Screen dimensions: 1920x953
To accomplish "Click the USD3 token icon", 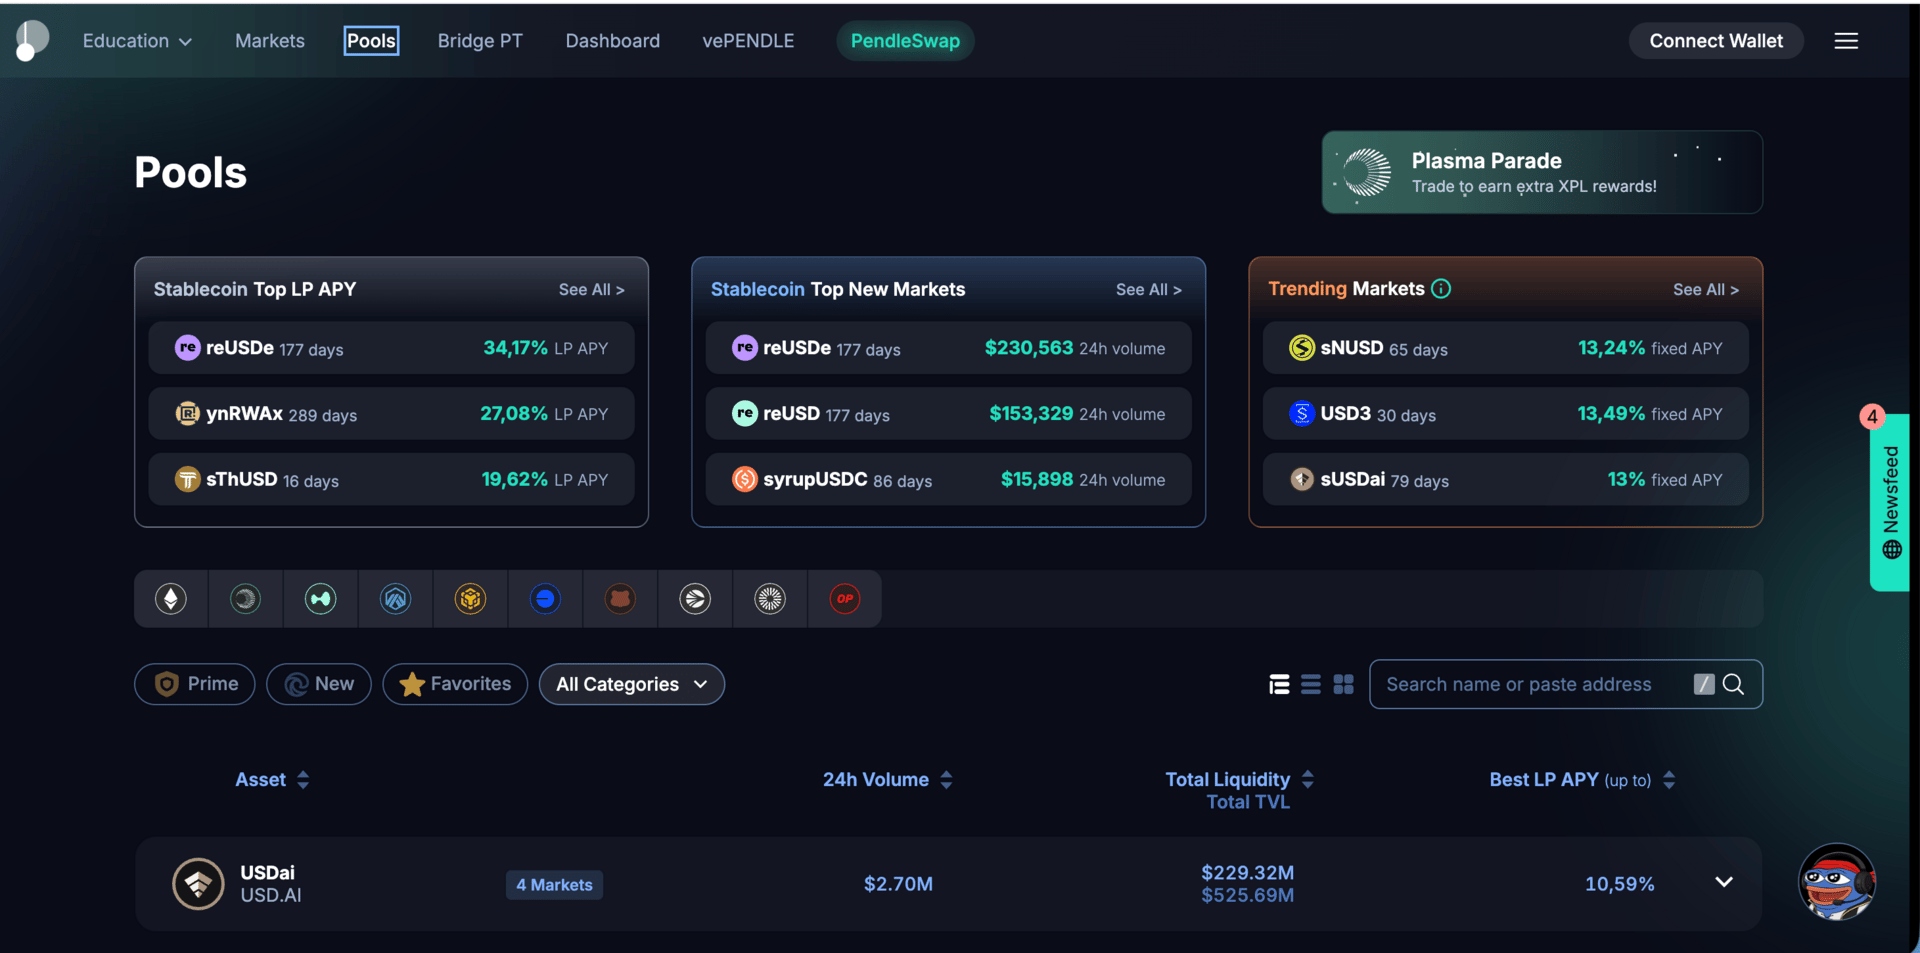I will (1301, 413).
